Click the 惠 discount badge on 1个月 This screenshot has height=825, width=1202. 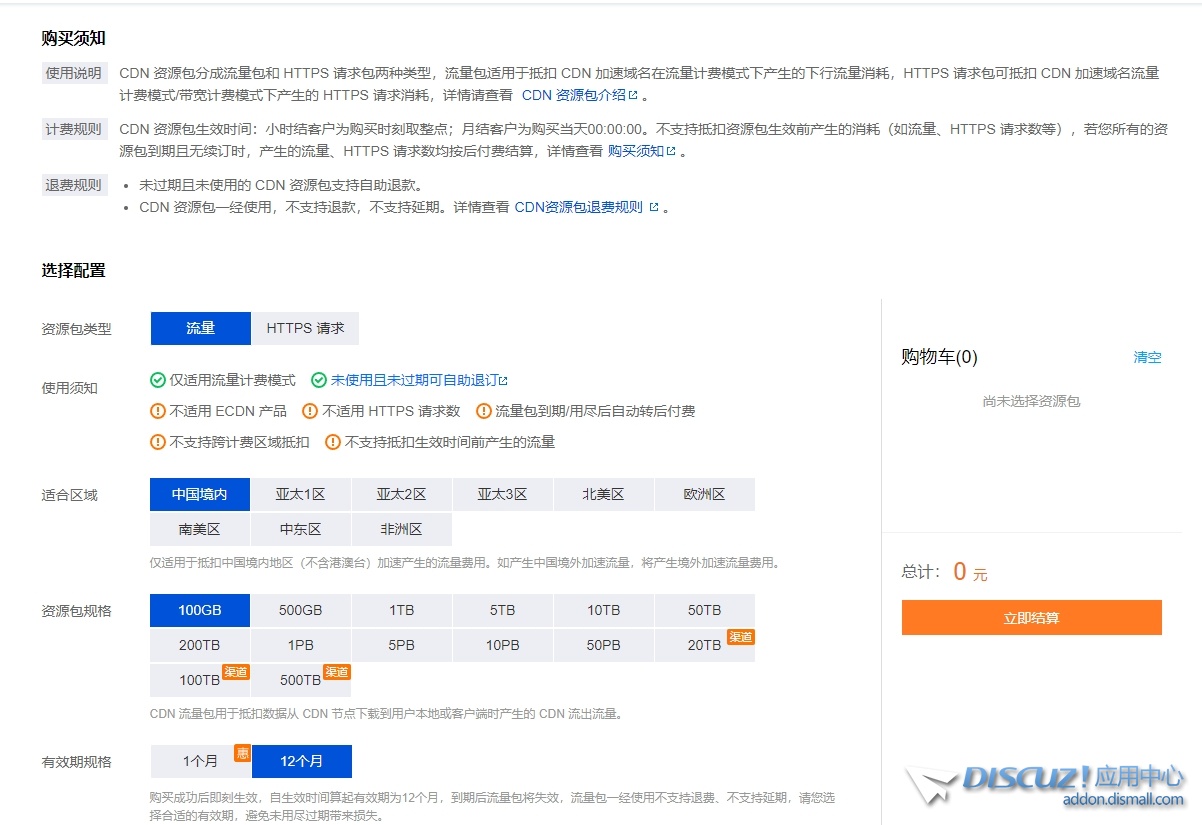tap(242, 753)
